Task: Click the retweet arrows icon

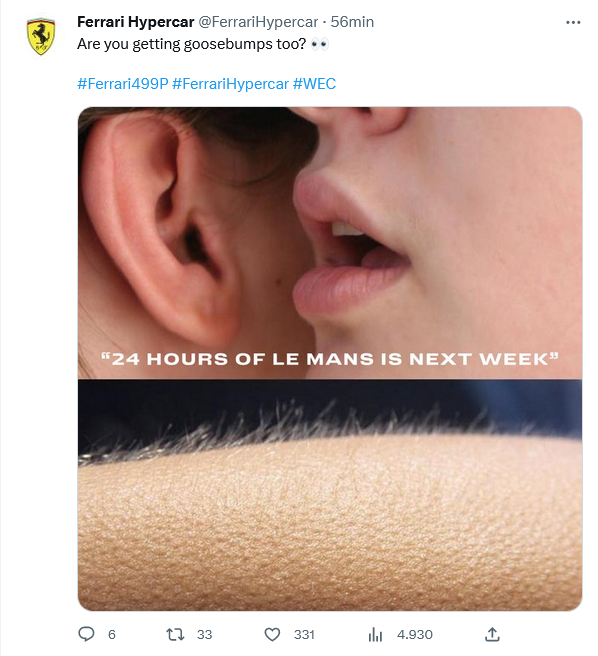Action: pos(175,634)
